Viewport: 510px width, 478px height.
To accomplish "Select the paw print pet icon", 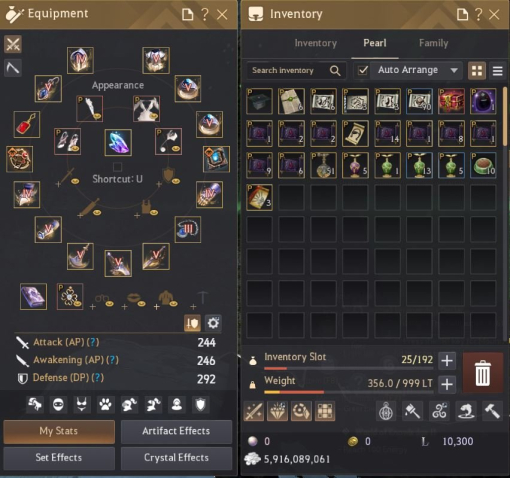I will (105, 405).
